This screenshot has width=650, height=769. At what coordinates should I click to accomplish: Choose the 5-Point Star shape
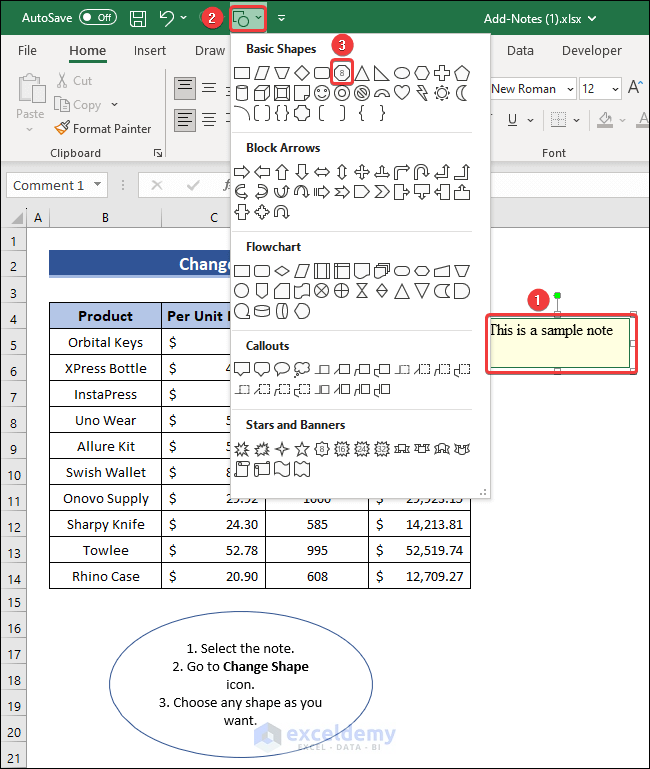[302, 449]
